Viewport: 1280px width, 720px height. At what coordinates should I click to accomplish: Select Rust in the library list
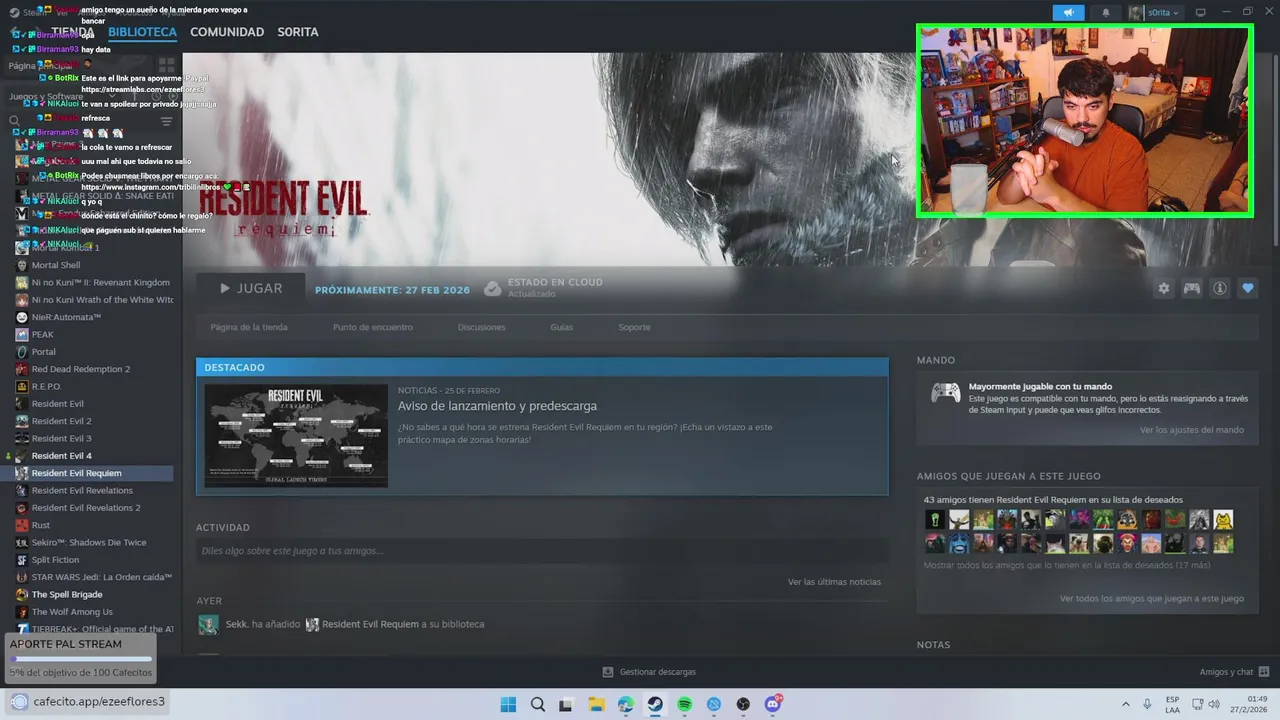(41, 525)
